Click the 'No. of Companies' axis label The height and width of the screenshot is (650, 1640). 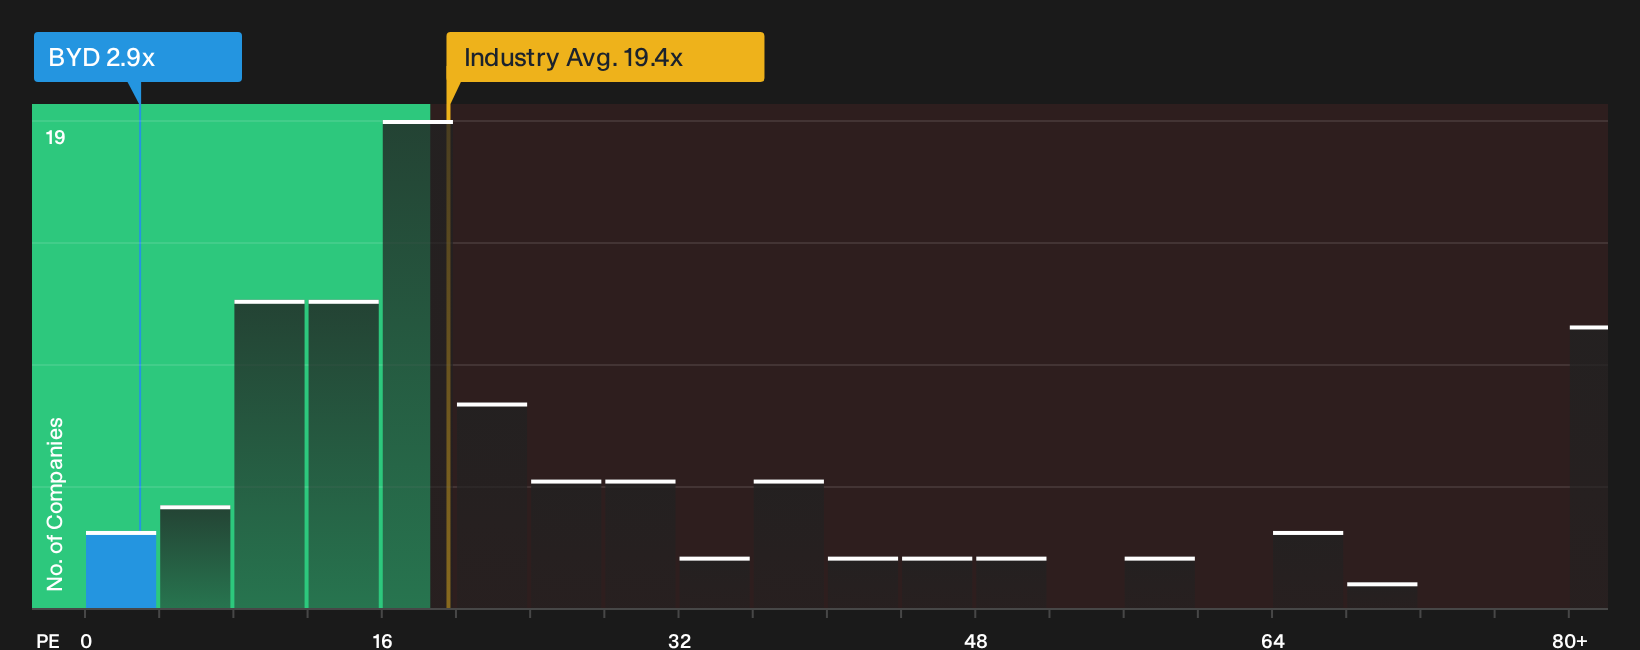click(55, 504)
